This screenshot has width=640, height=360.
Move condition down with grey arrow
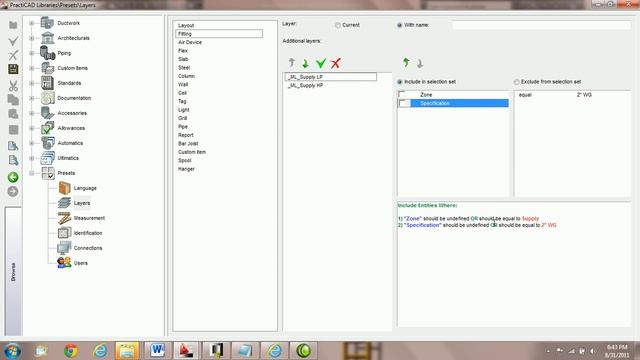[420, 63]
